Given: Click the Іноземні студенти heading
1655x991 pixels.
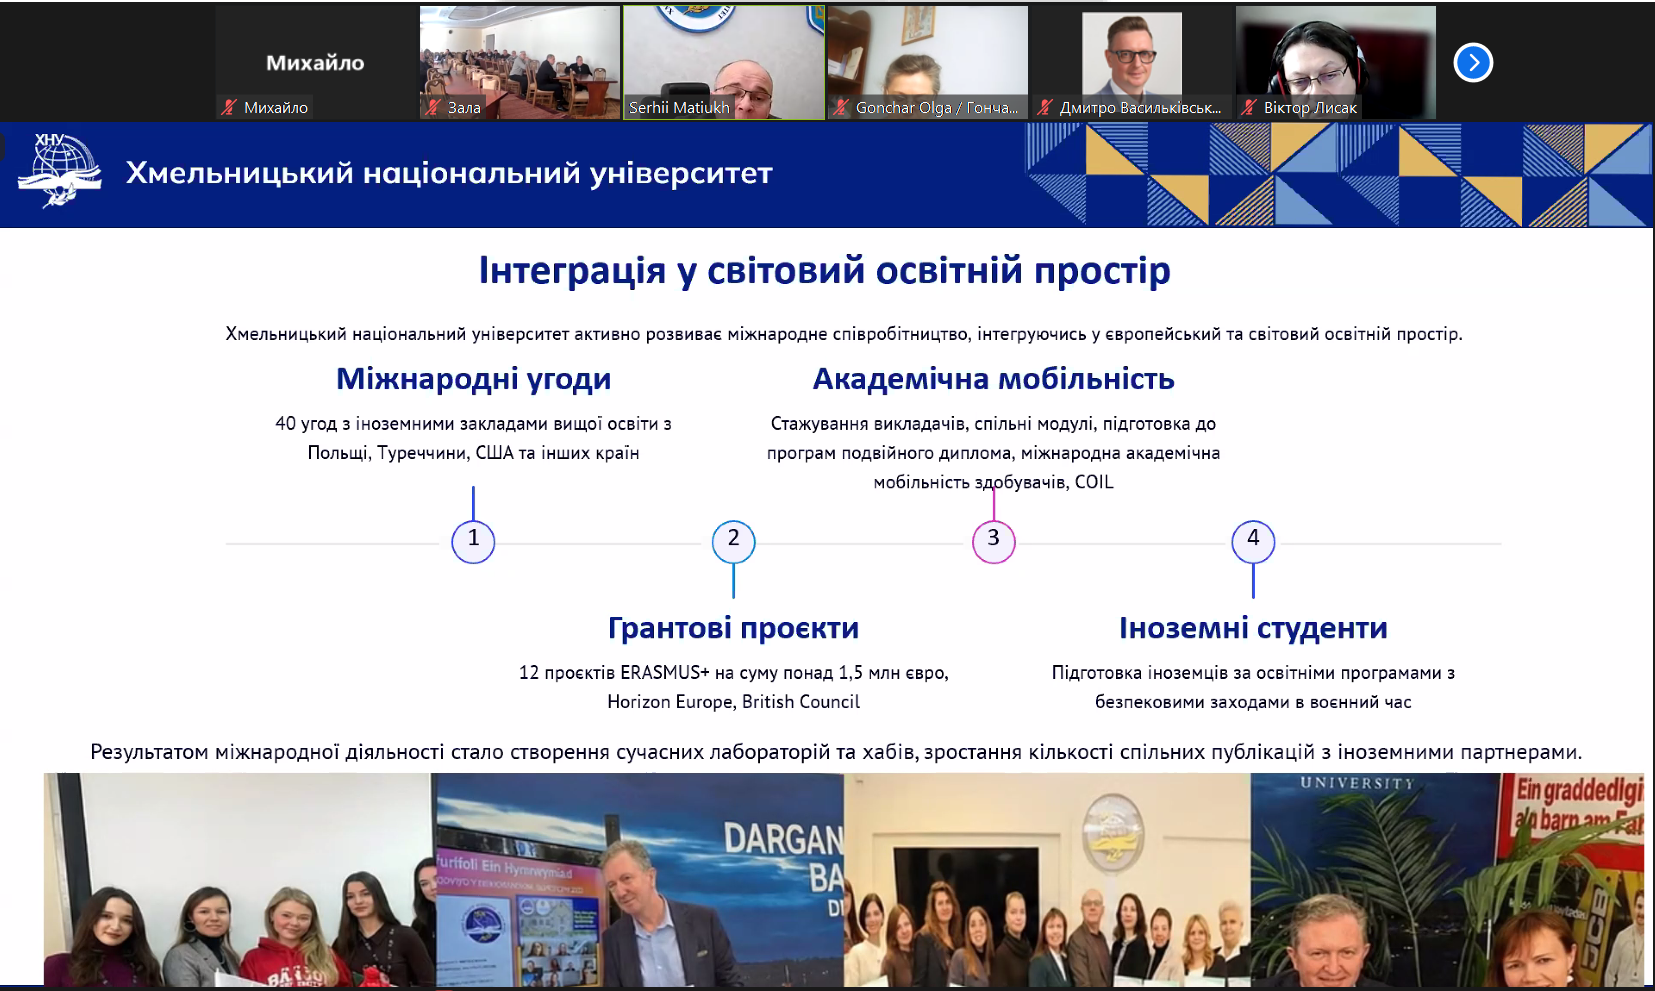Looking at the screenshot, I should point(1253,628).
